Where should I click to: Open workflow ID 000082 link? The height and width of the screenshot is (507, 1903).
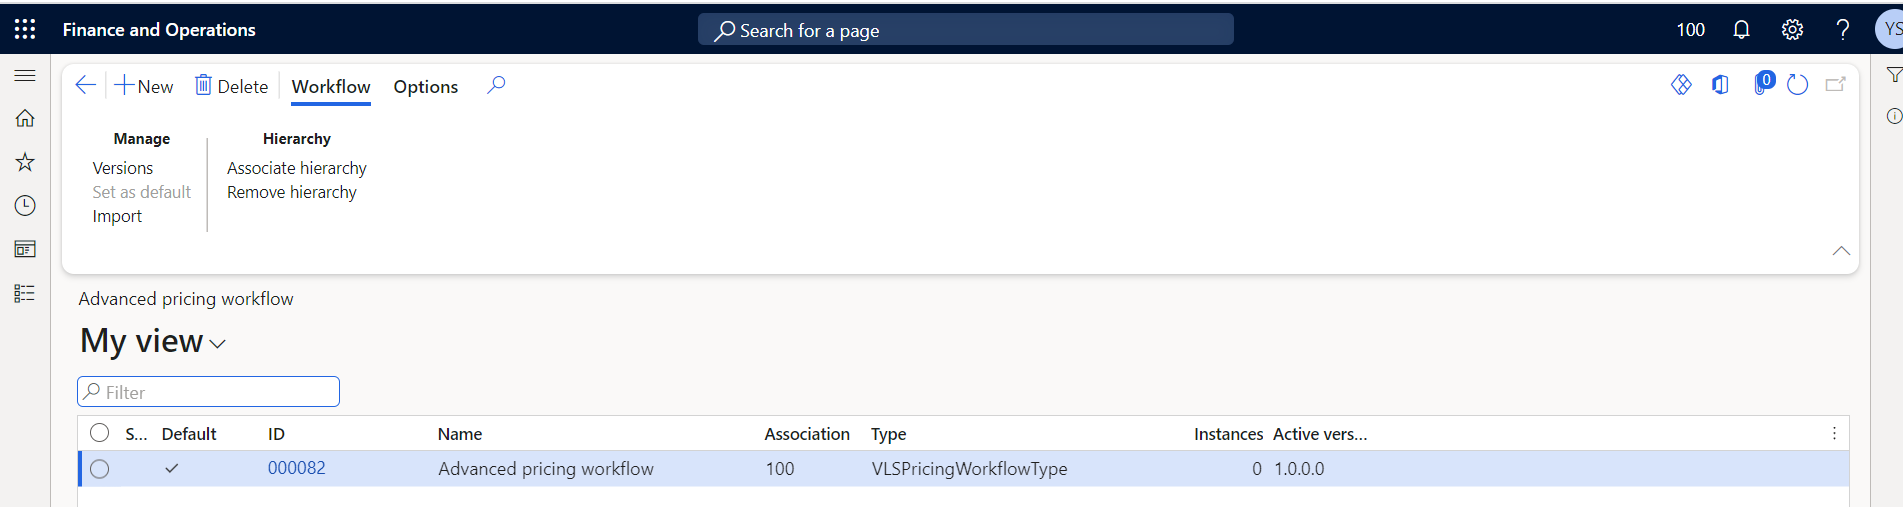coord(297,468)
